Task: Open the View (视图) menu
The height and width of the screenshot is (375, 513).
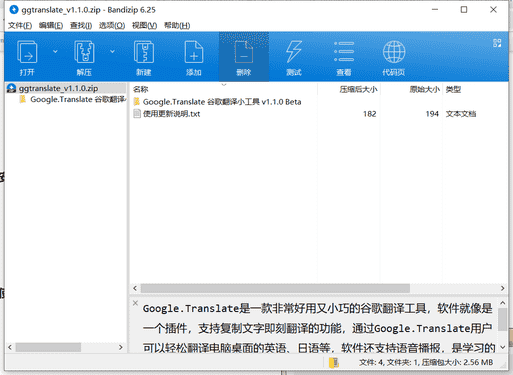Action: point(144,26)
